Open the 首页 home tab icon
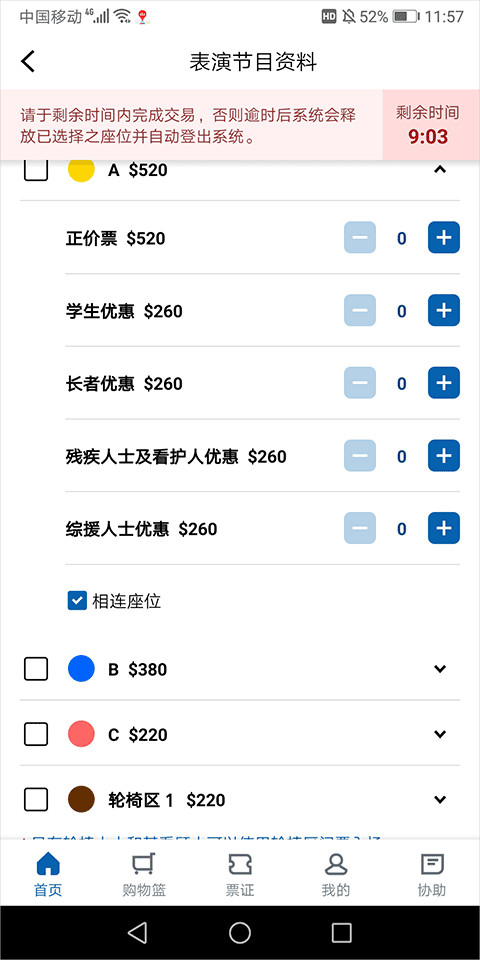 click(x=48, y=864)
